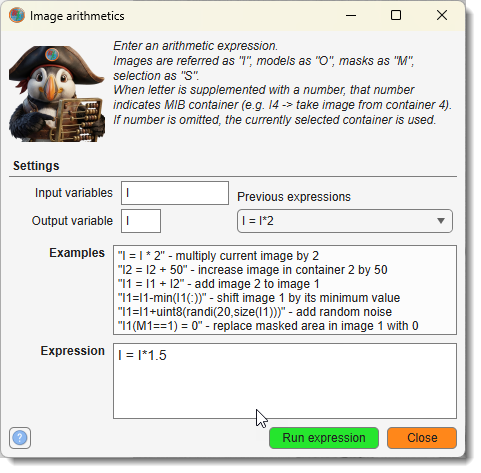
Task: Minimize the Image arithmetics window
Action: click(x=351, y=15)
